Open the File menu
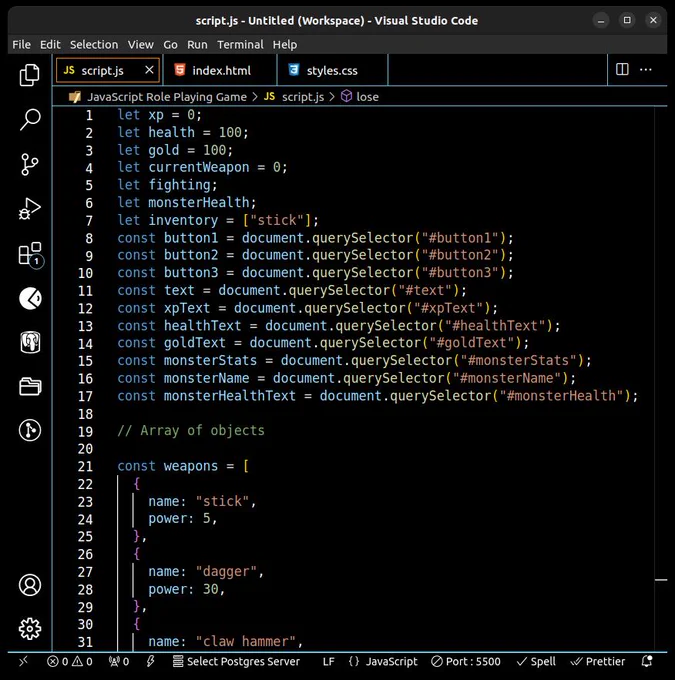 [21, 44]
